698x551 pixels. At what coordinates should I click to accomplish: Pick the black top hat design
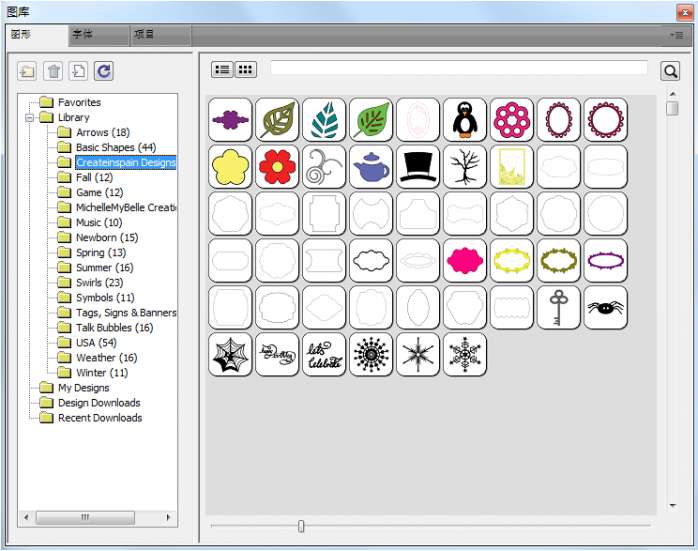tap(418, 167)
